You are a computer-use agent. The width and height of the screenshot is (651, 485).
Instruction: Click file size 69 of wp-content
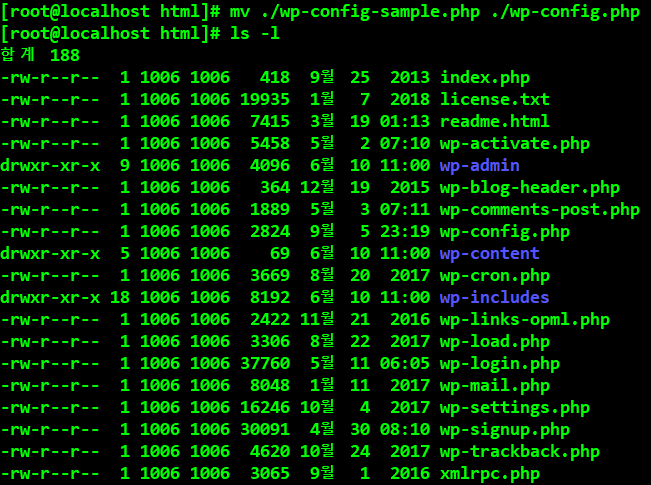pos(280,254)
